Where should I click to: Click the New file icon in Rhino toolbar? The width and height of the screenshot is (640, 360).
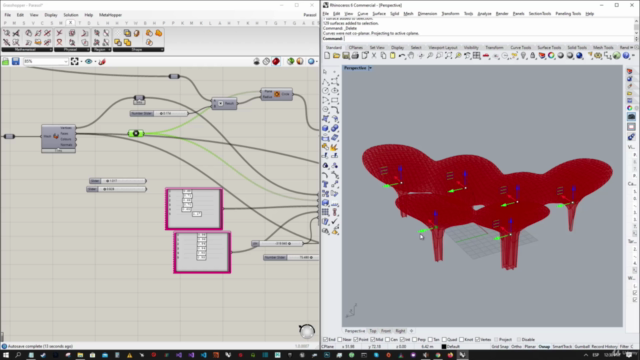[327, 56]
